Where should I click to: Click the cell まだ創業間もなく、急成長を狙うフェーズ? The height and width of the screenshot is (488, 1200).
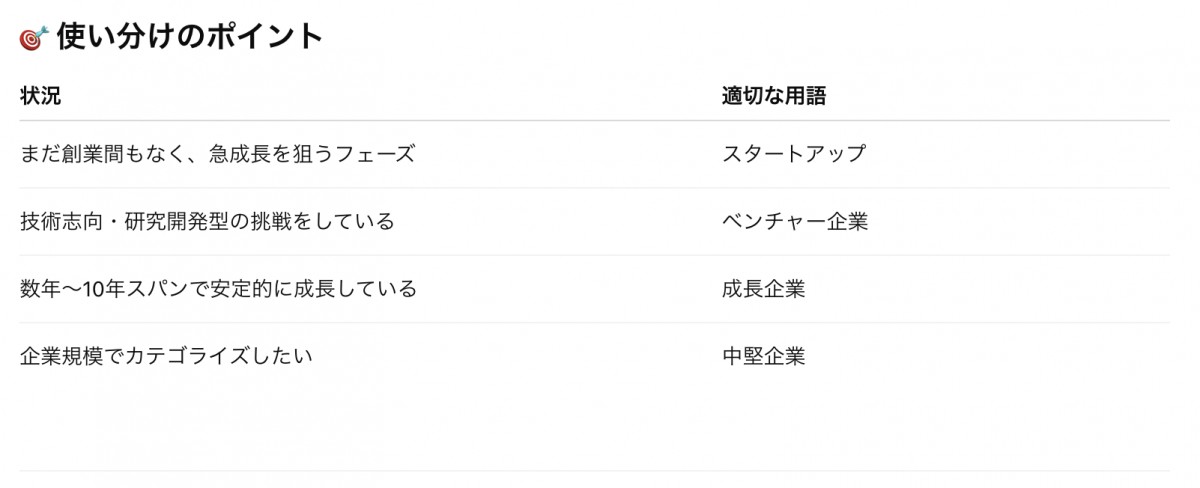coord(217,154)
